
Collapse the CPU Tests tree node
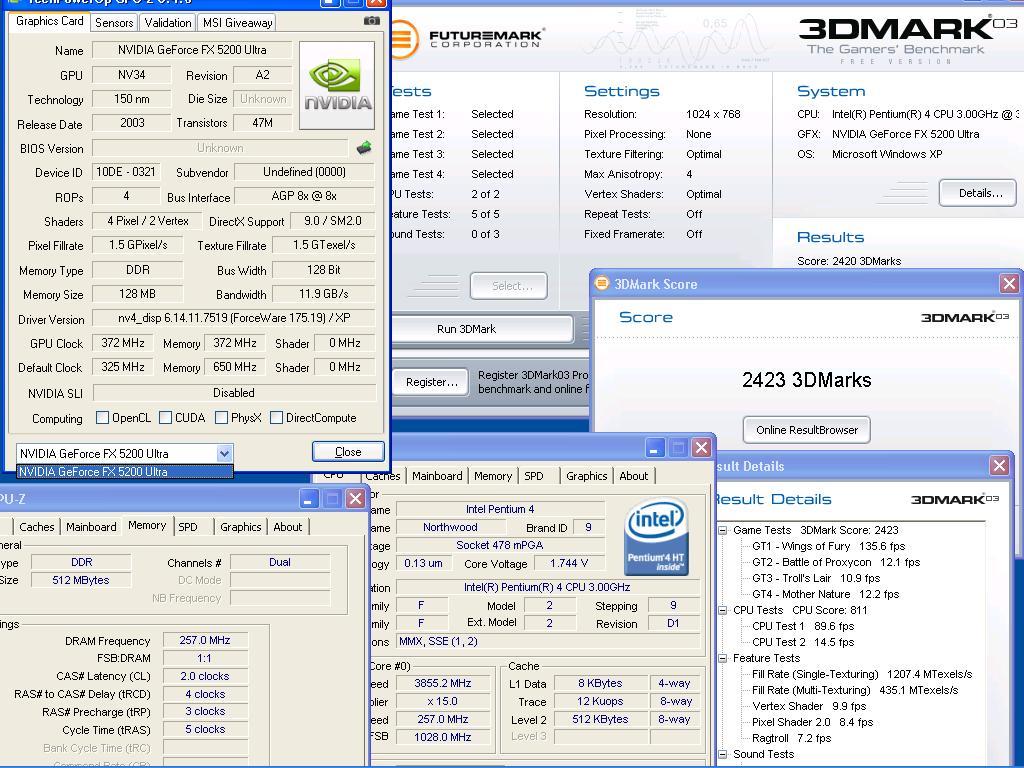[x=723, y=610]
